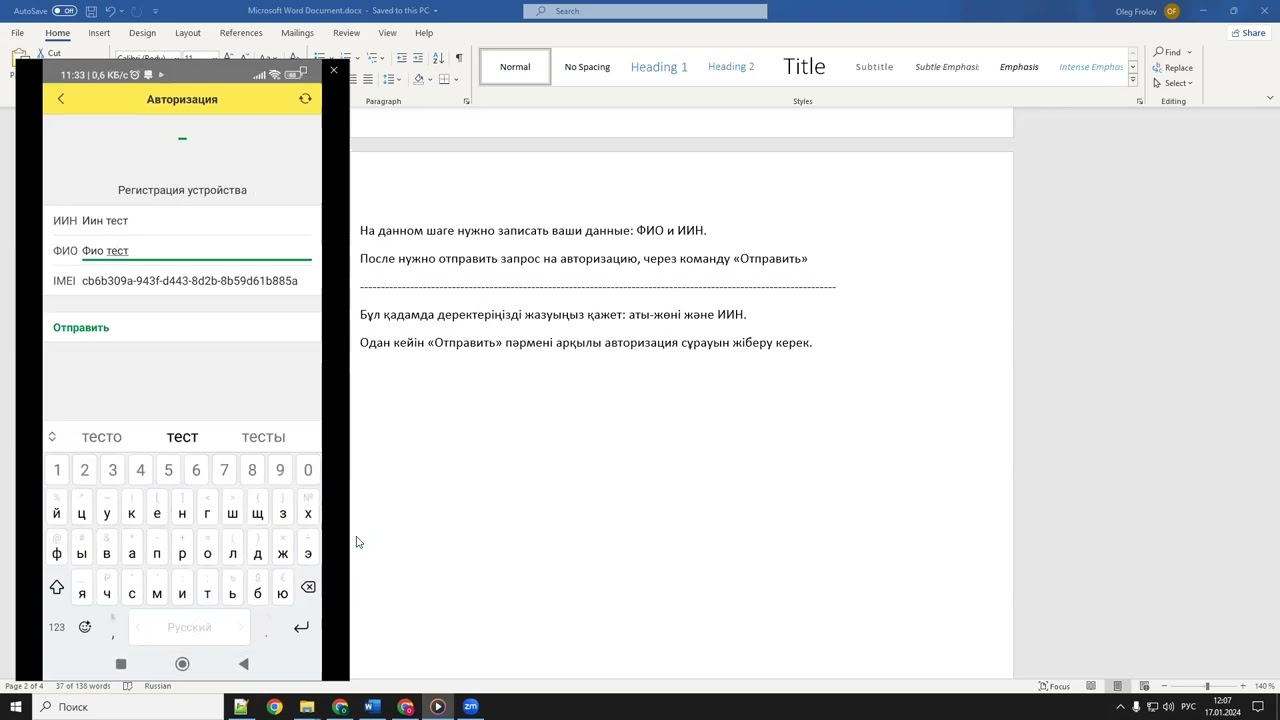Expand the Styles gallery More arrow

pyautogui.click(x=1133, y=82)
